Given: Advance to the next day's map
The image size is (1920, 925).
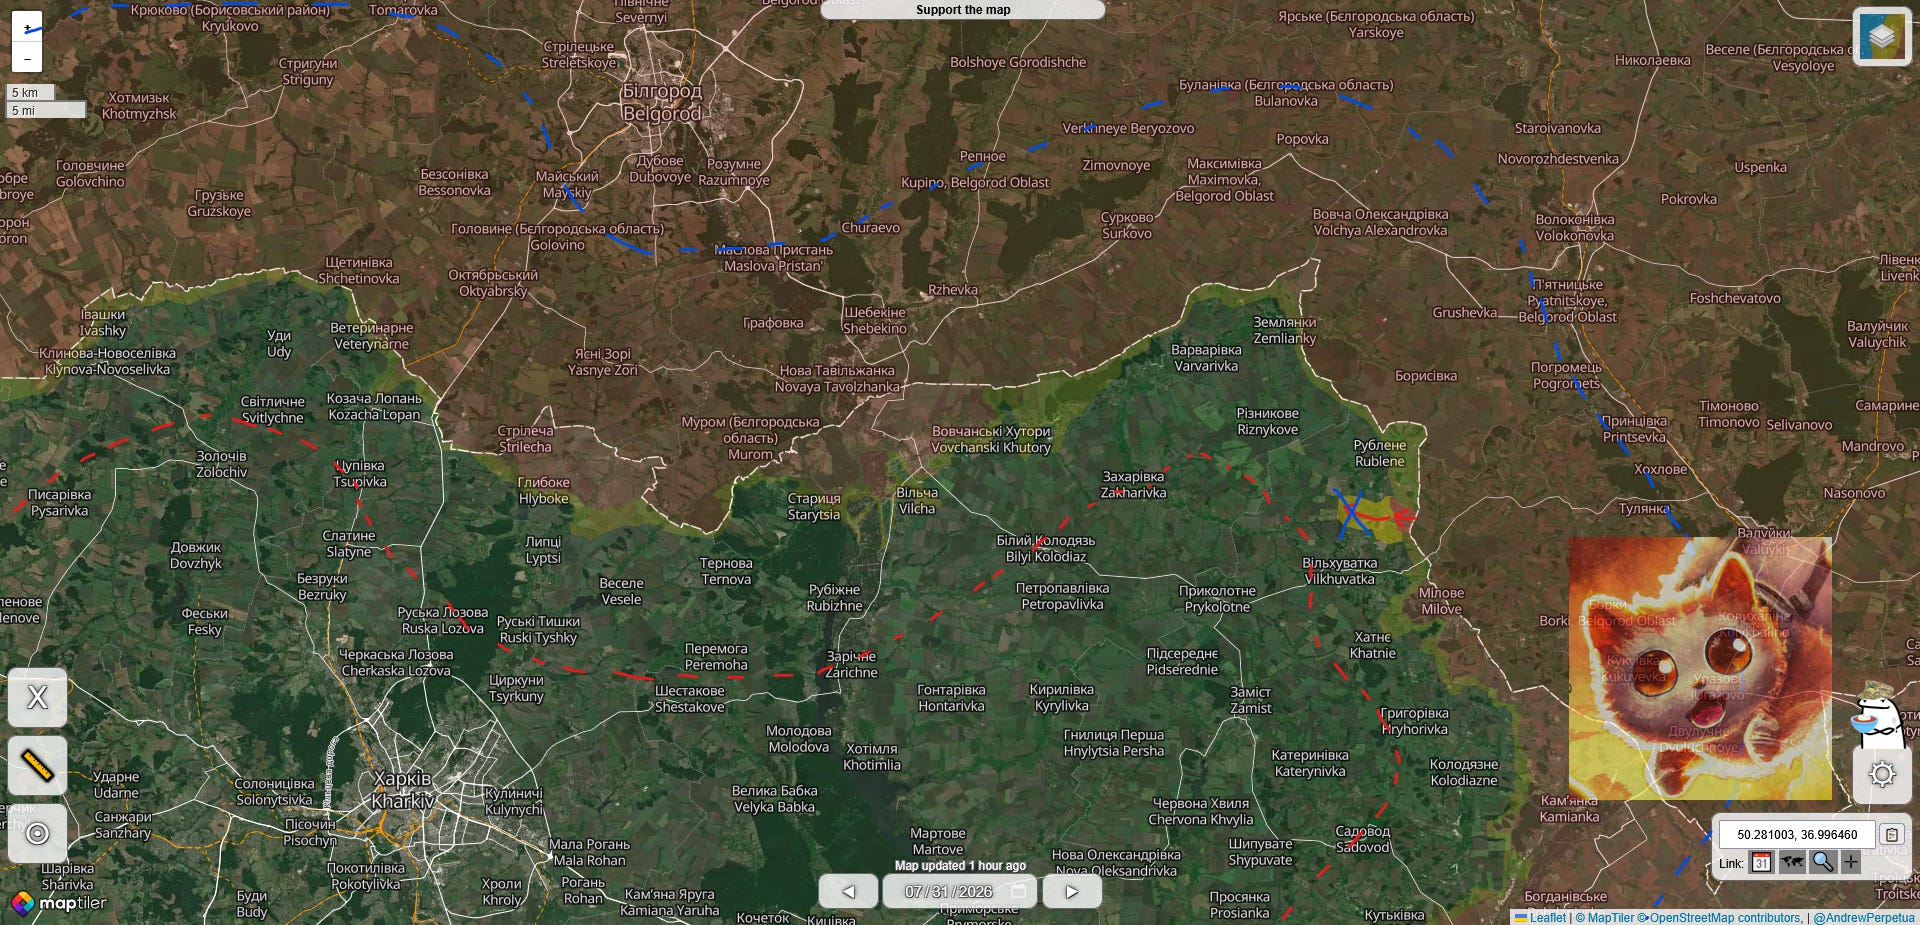Looking at the screenshot, I should [x=1072, y=891].
